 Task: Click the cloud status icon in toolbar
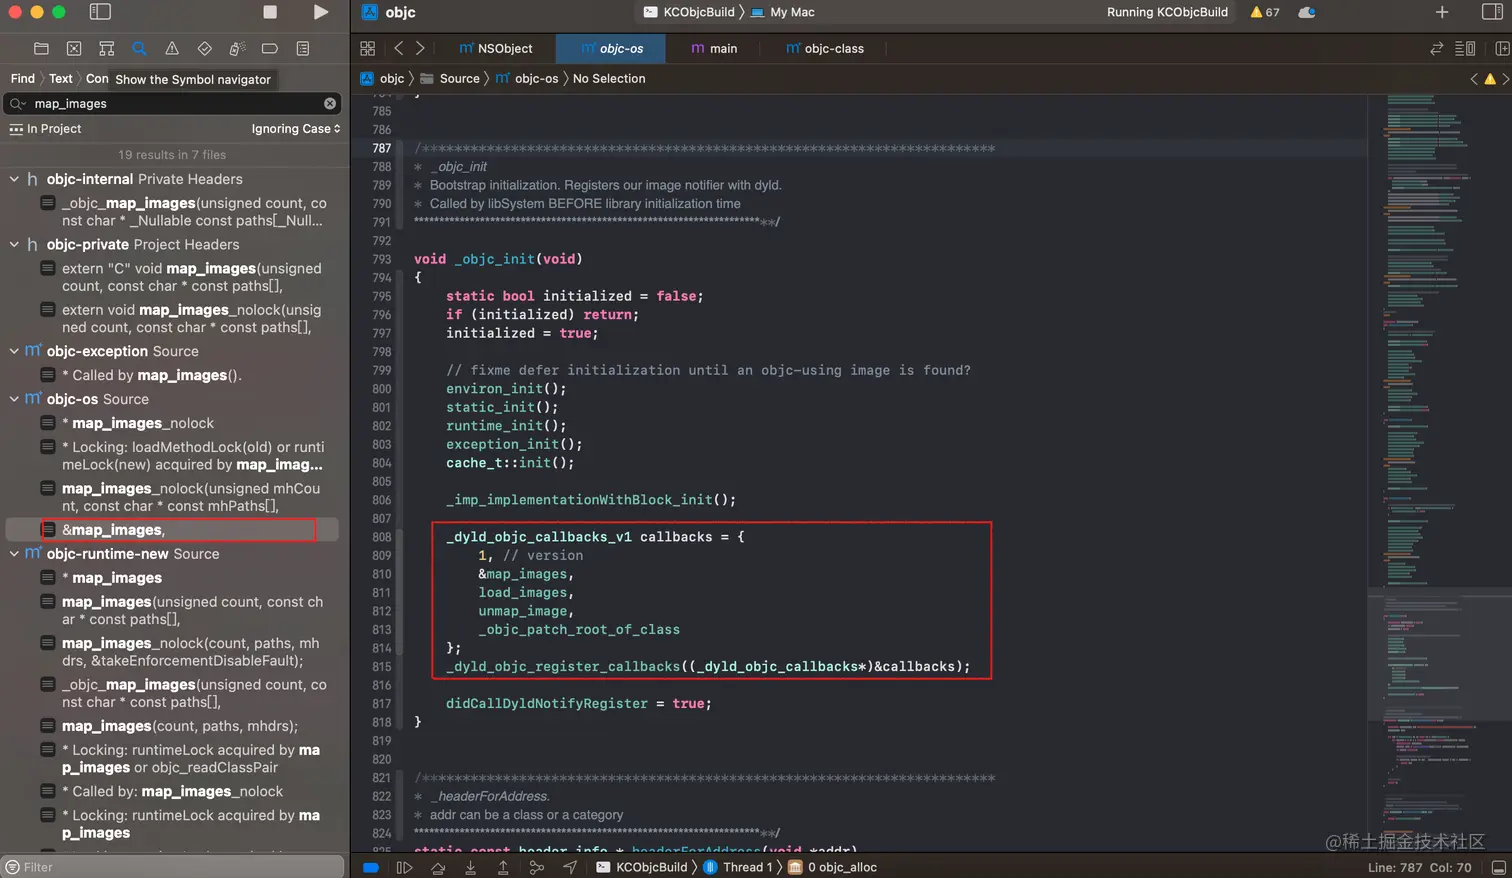(x=1306, y=12)
